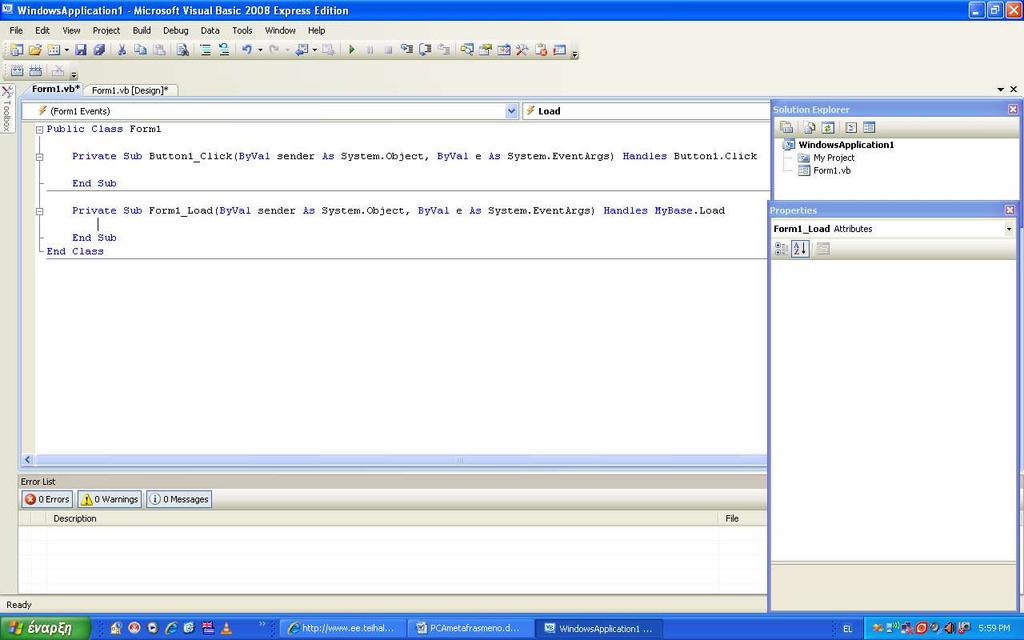Open the File menu
The width and height of the screenshot is (1024, 640).
coord(16,31)
